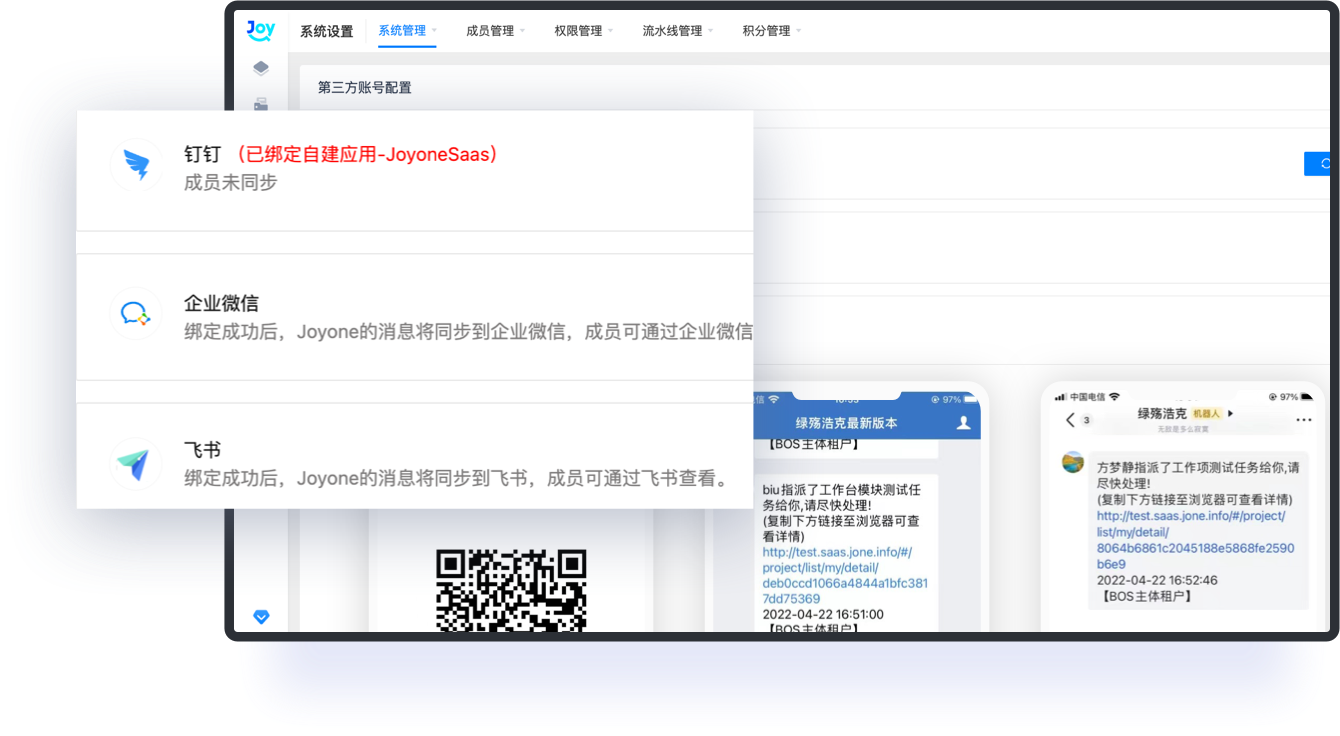Click the Joy logo icon
The height and width of the screenshot is (736, 1340).
pos(261,30)
